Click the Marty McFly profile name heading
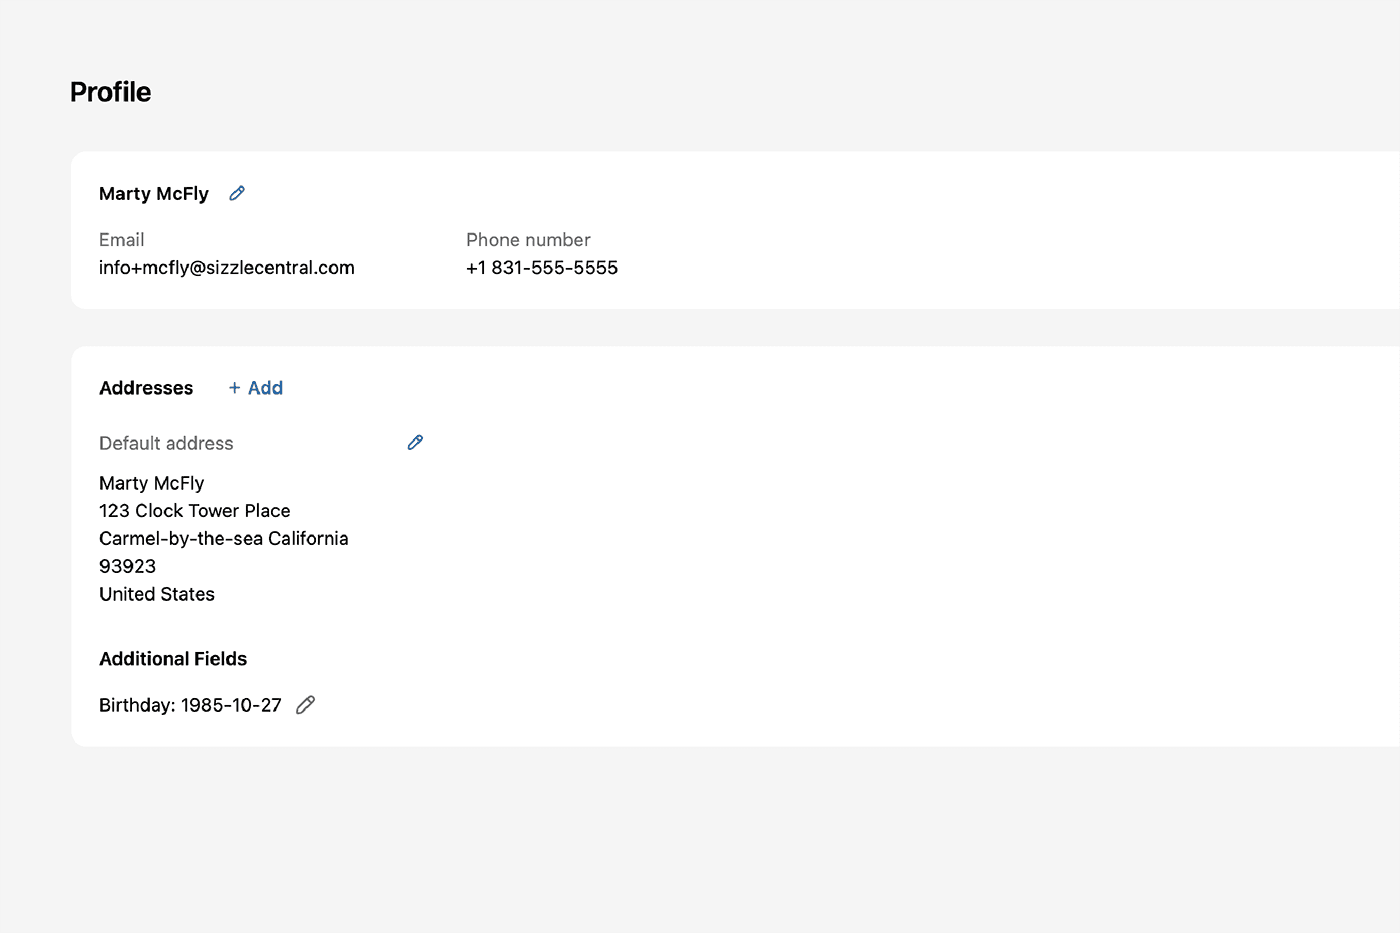The height and width of the screenshot is (933, 1400). [154, 194]
